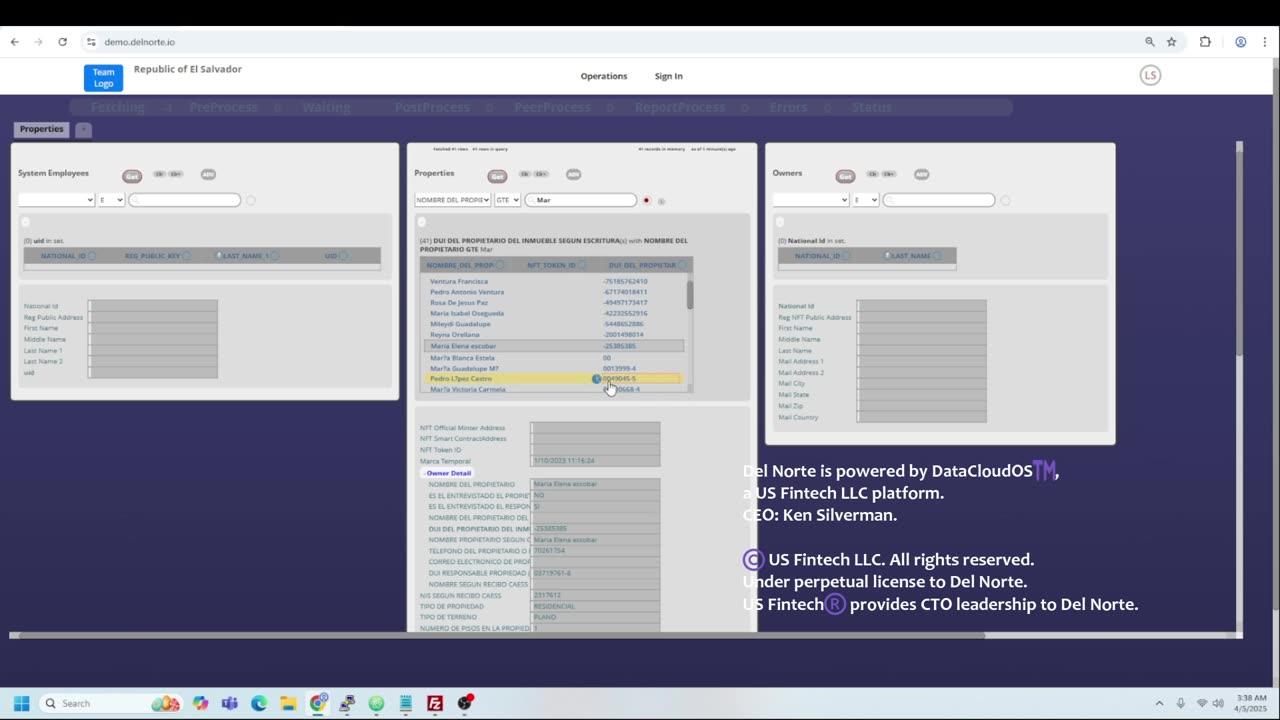Click ADV button in System Employees panel

[x=208, y=174]
